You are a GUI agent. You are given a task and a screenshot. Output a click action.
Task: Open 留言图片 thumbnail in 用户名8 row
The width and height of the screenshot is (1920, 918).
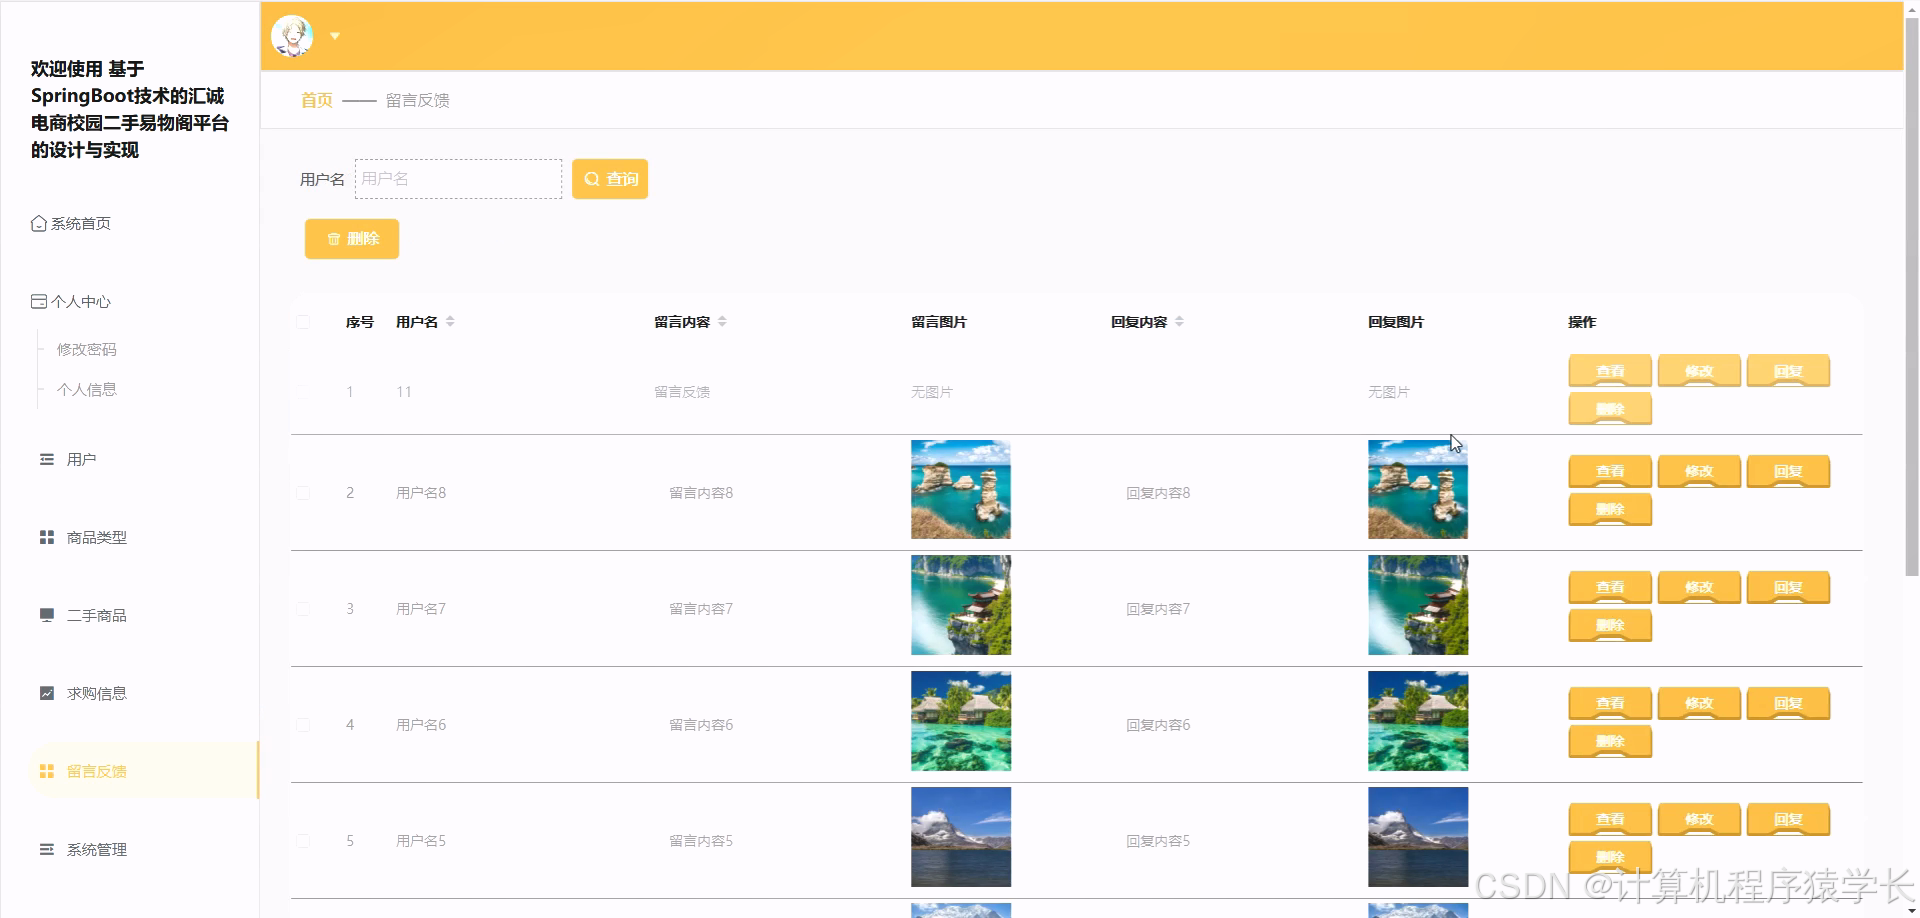point(961,490)
